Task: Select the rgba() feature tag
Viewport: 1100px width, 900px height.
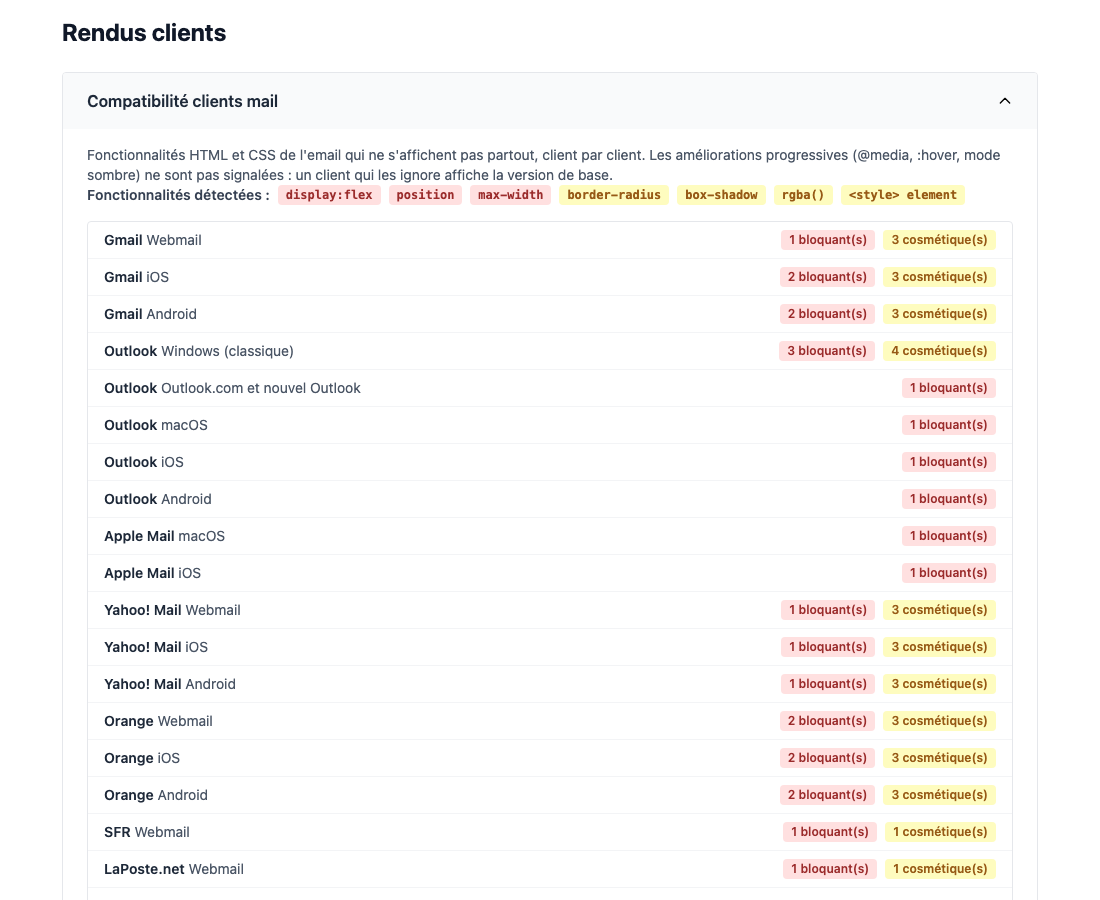Action: [803, 195]
